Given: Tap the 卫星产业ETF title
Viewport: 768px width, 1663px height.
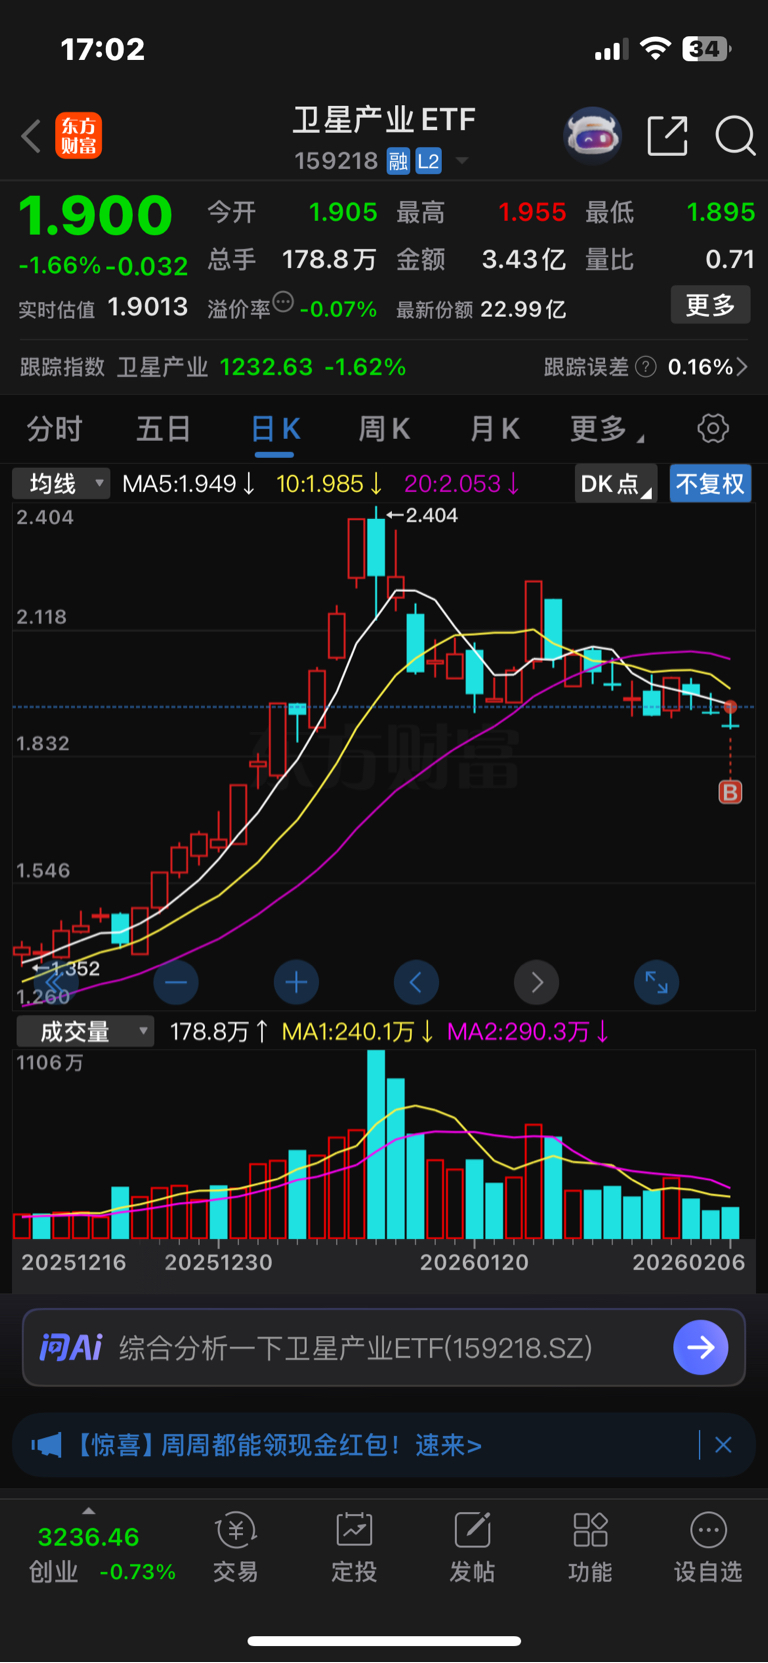Looking at the screenshot, I should click(384, 120).
